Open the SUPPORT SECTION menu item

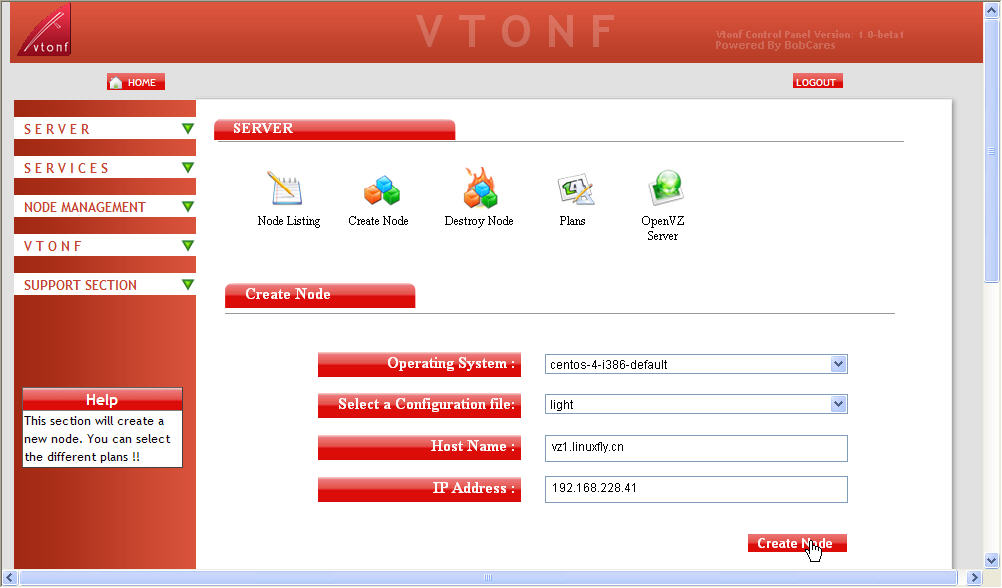pos(81,285)
